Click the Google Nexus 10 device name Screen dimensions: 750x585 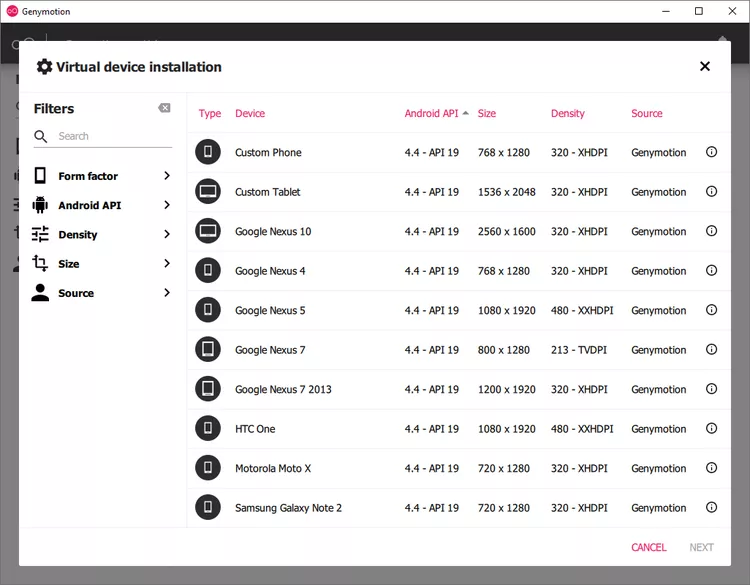click(273, 232)
